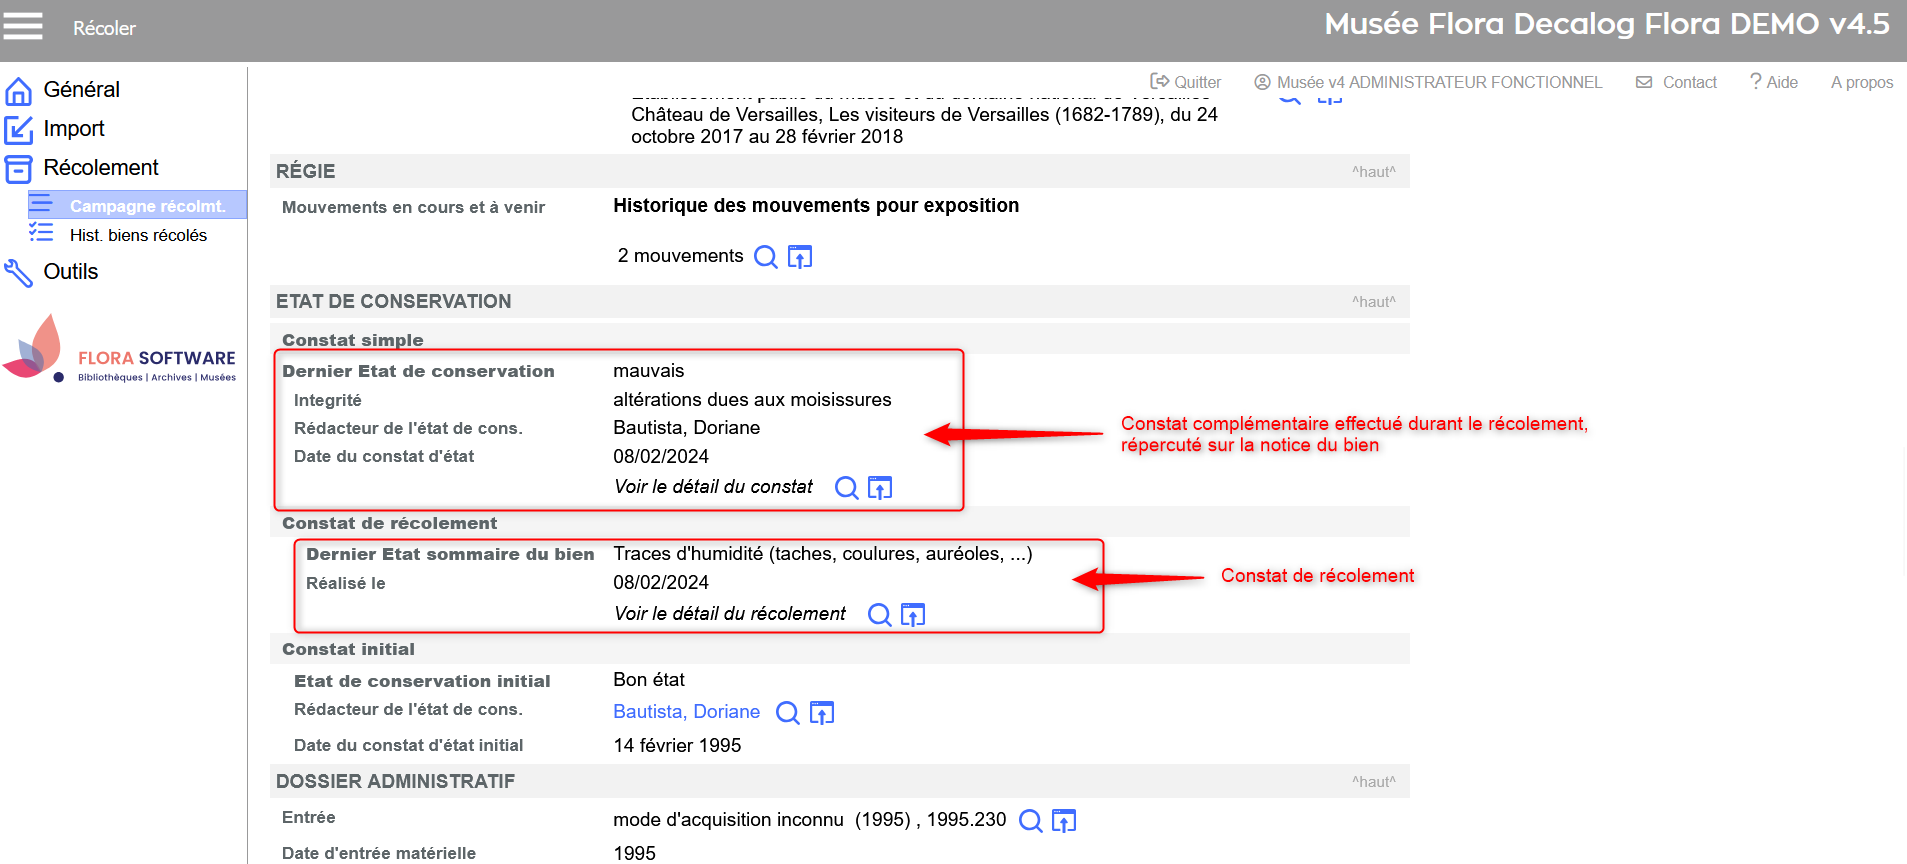Select Campagne récolmt. in sidebar
Screen dimensions: 1907x864
(x=147, y=206)
